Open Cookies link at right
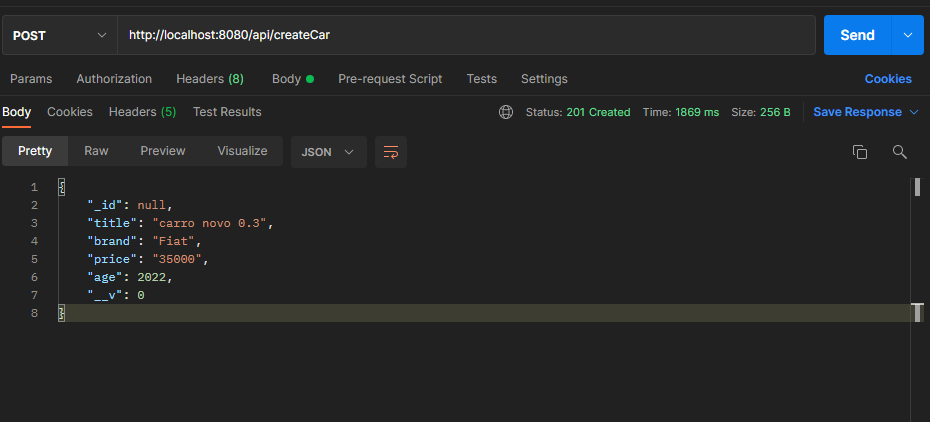The image size is (930, 422). pyautogui.click(x=888, y=79)
